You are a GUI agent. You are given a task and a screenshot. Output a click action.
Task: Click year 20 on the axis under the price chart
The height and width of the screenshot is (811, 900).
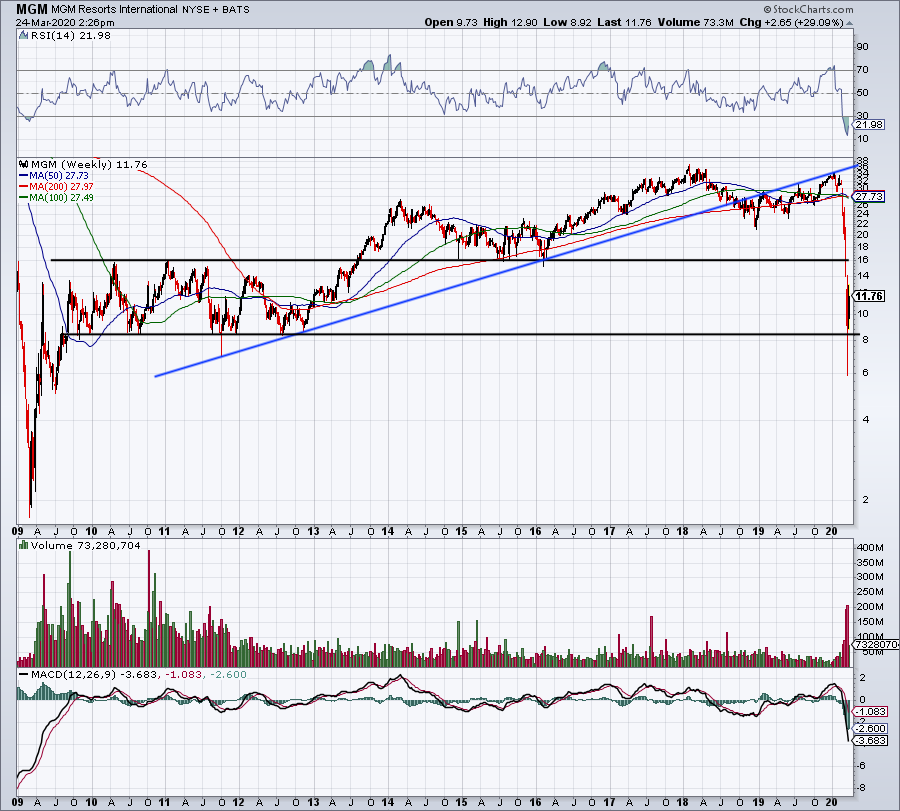[831, 531]
